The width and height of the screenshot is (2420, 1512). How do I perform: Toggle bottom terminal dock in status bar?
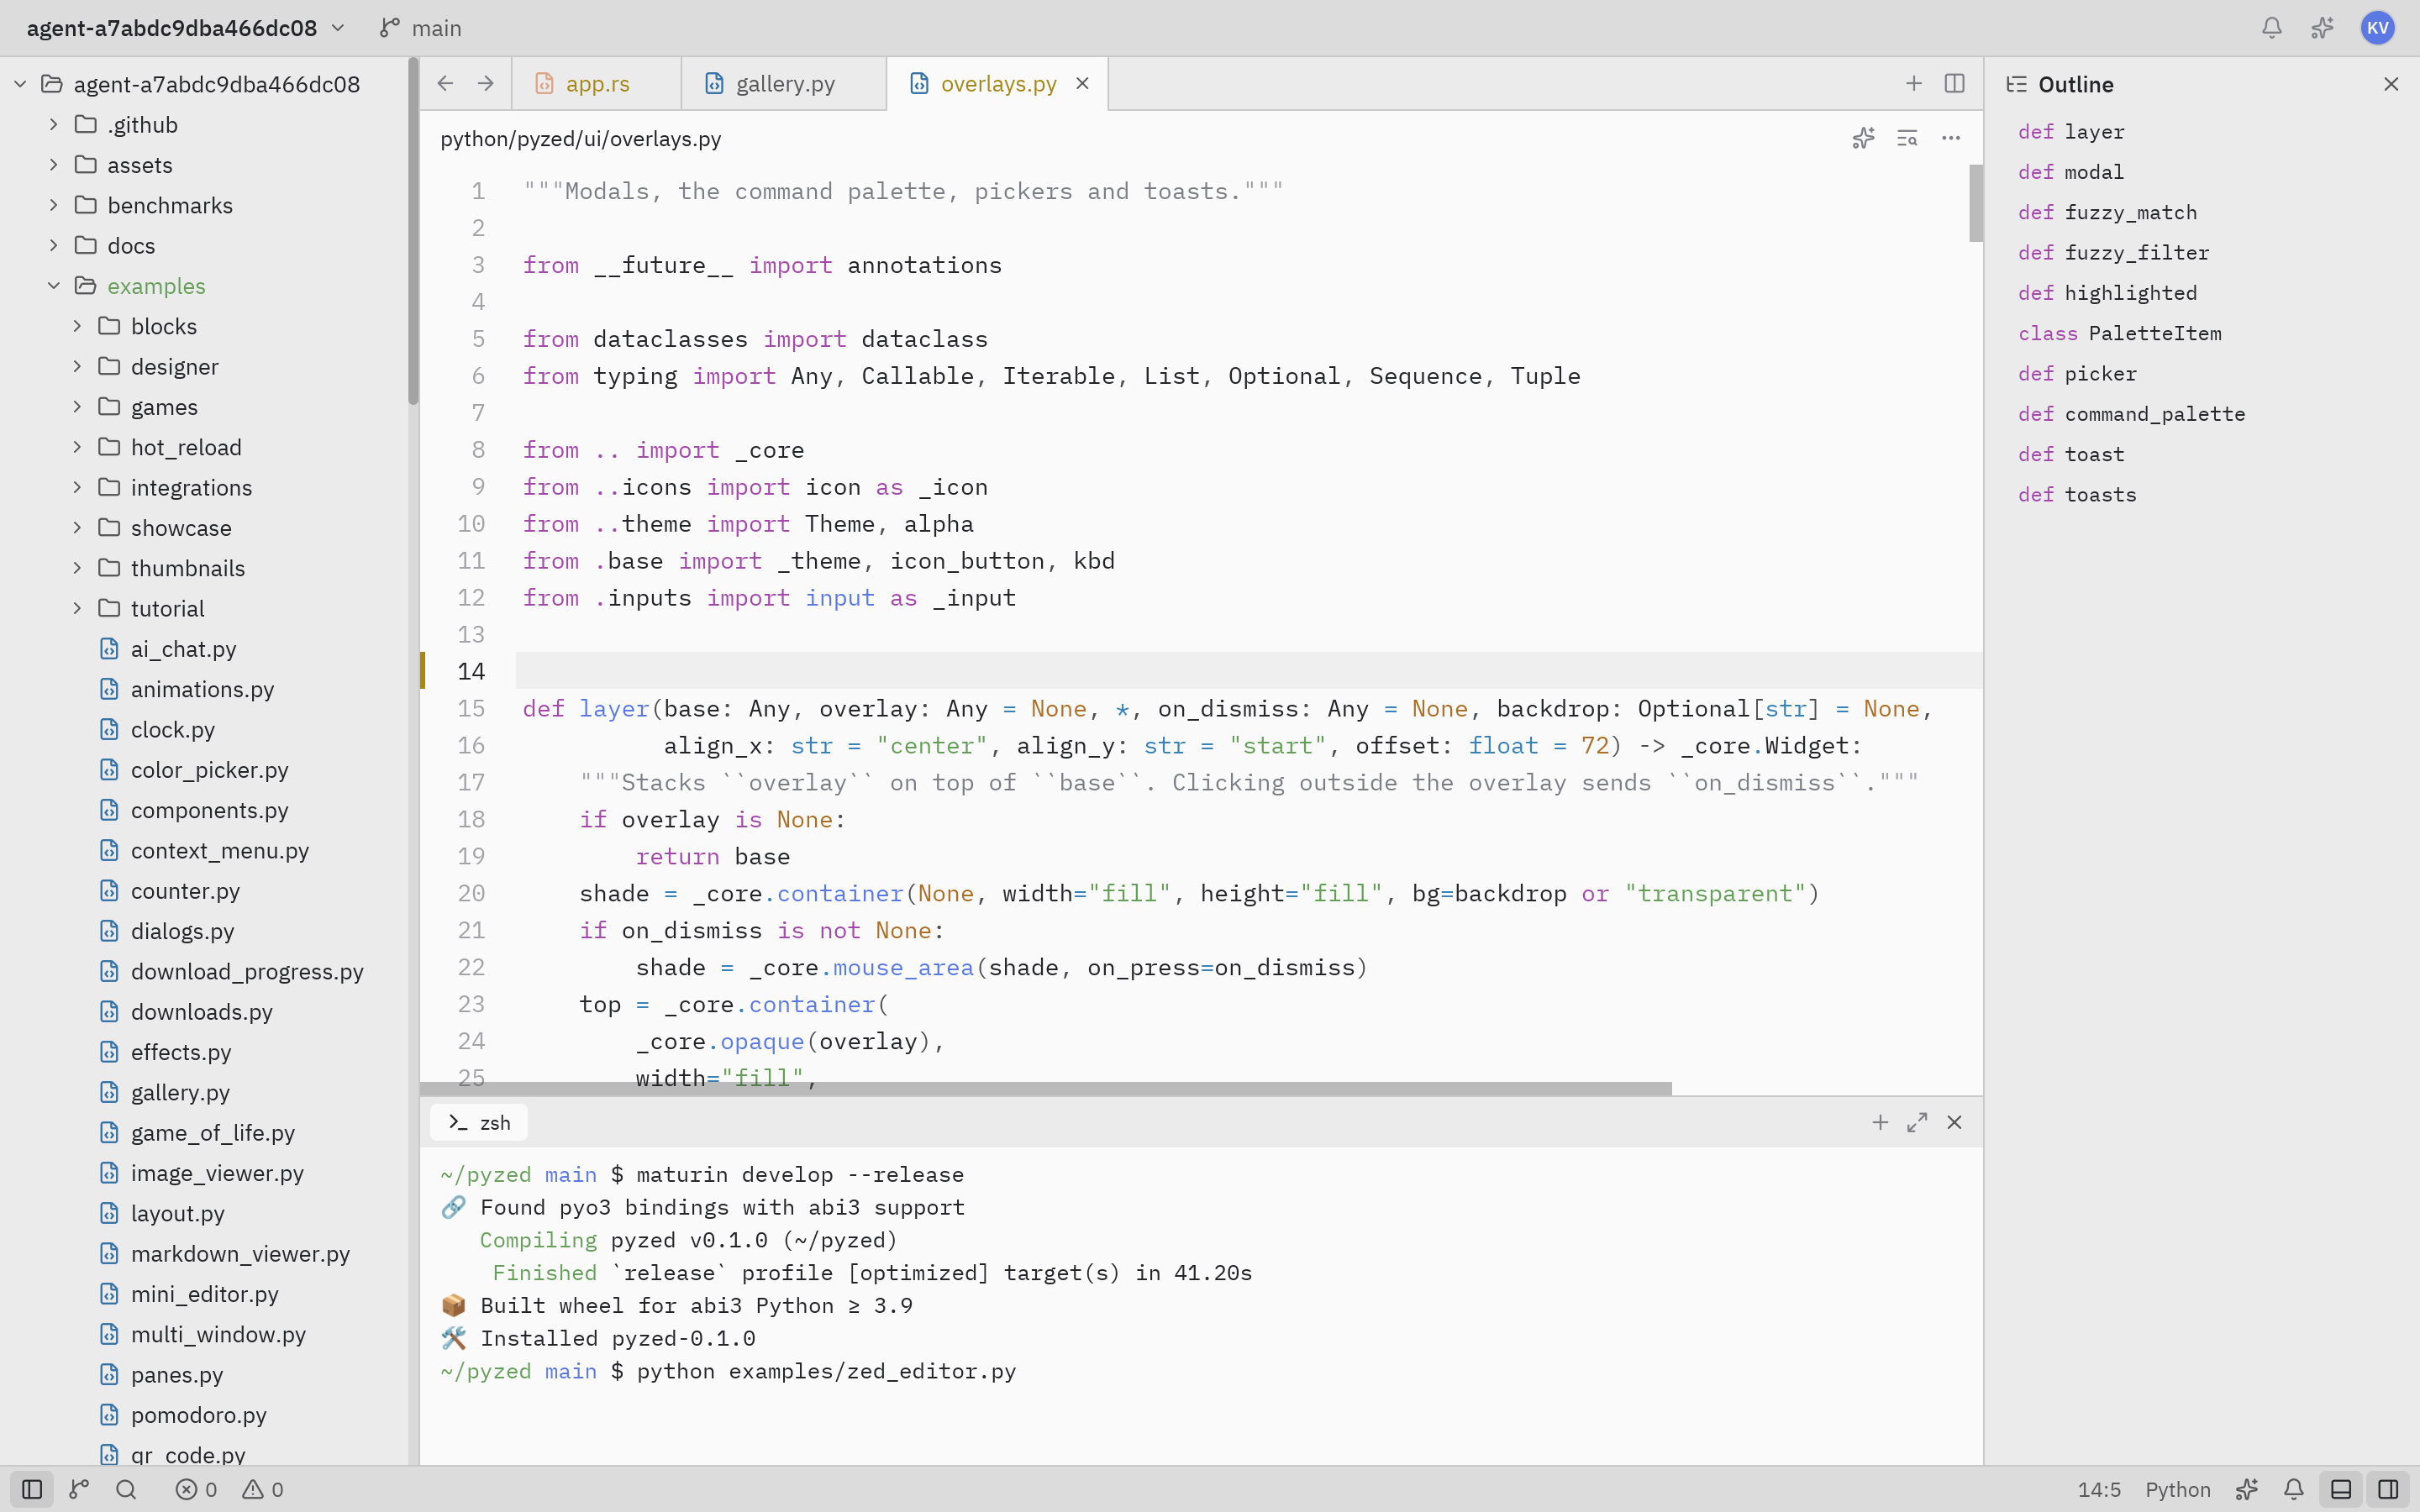(x=2341, y=1490)
